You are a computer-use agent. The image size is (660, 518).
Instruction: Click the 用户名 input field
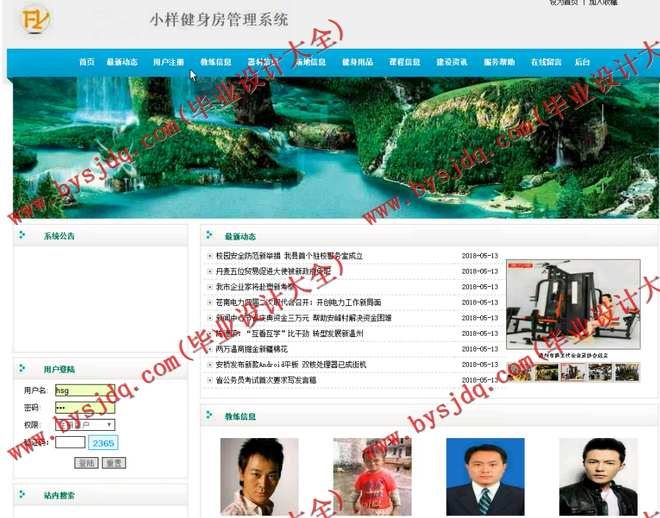(x=85, y=390)
